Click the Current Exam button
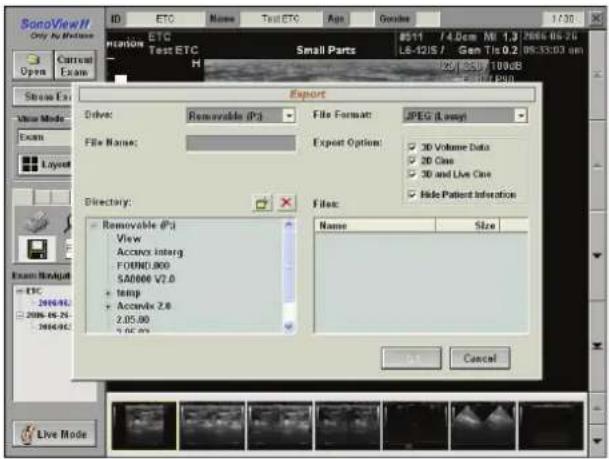 pyautogui.click(x=75, y=65)
